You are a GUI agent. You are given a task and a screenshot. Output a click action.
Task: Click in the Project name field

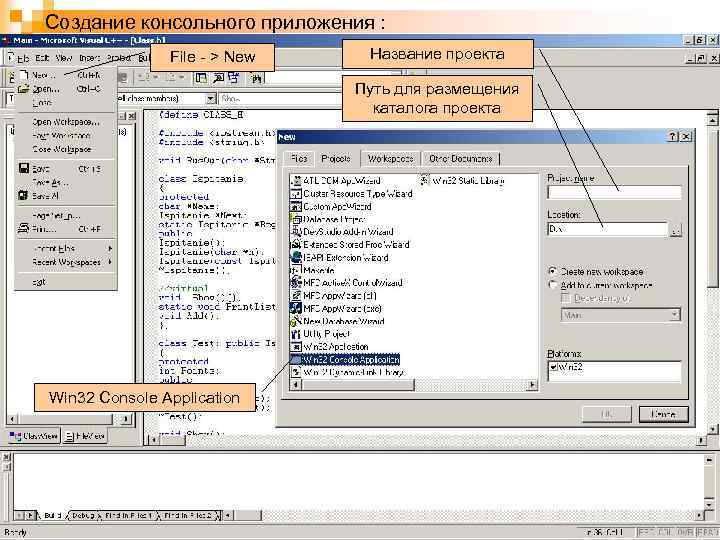click(x=614, y=192)
